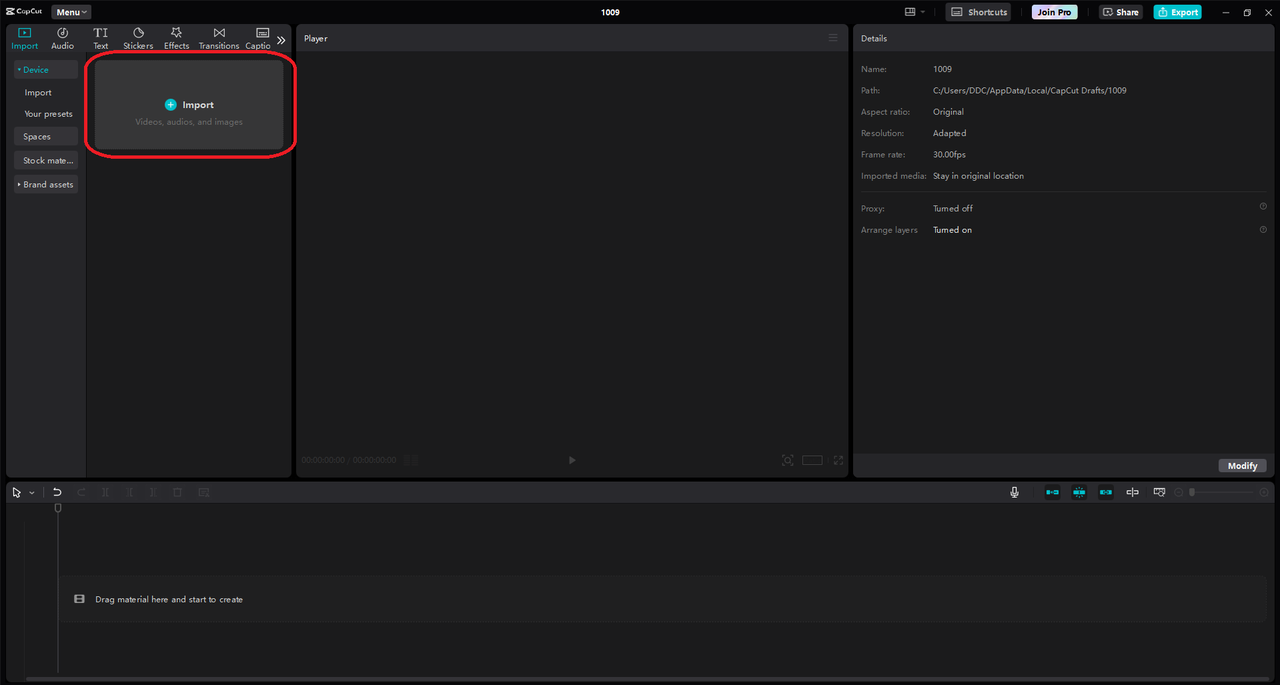Toggle main track magnet
Viewport: 1280px width, 685px height.
[1052, 492]
